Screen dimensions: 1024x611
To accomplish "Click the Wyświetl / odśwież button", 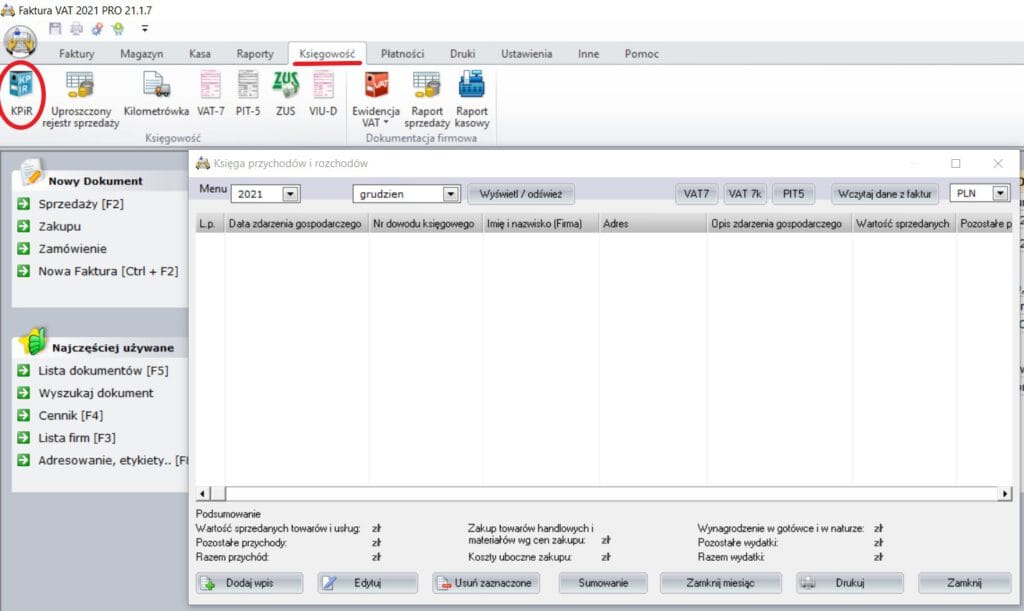I will [521, 192].
